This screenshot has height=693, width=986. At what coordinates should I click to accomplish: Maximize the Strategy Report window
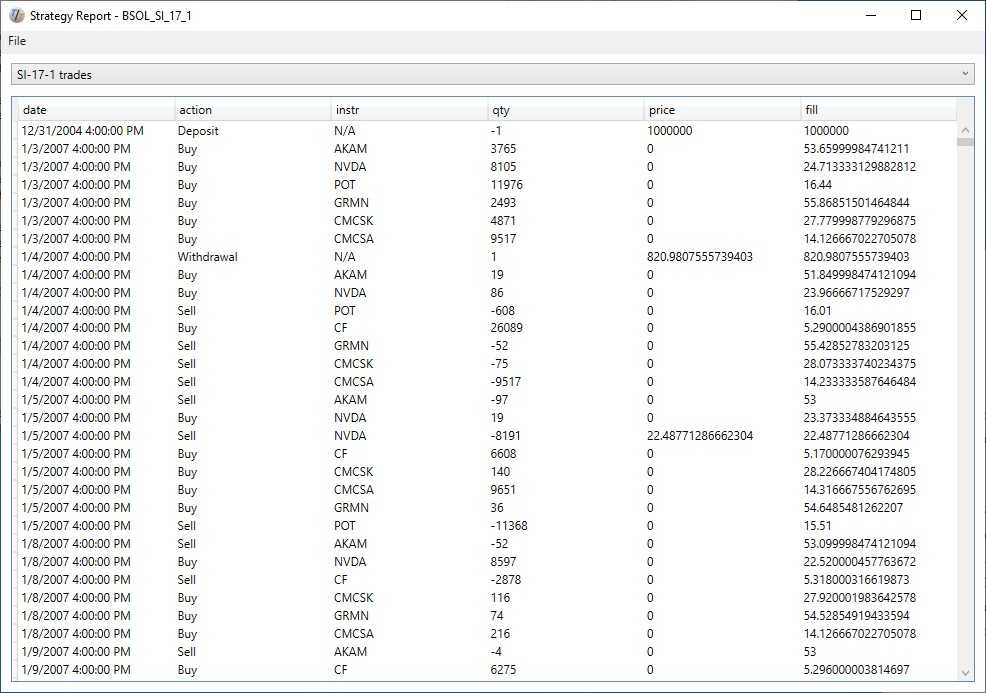coord(916,16)
